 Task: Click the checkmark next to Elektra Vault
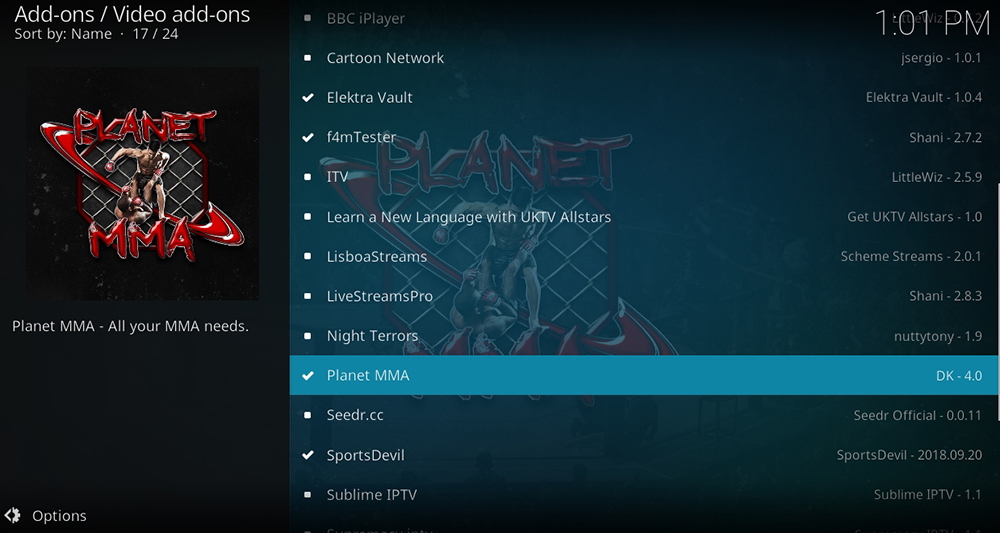click(x=308, y=98)
